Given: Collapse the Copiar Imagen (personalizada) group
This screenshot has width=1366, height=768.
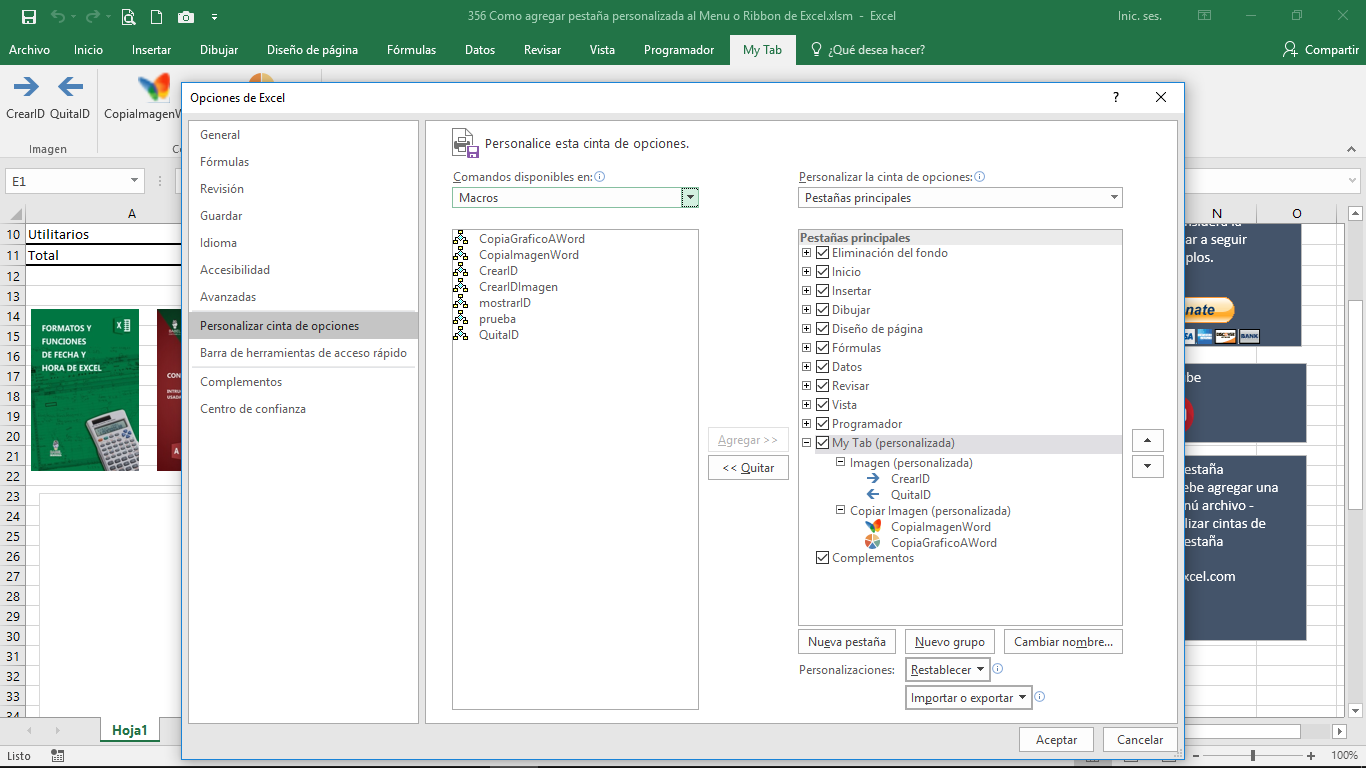Looking at the screenshot, I should coord(840,511).
